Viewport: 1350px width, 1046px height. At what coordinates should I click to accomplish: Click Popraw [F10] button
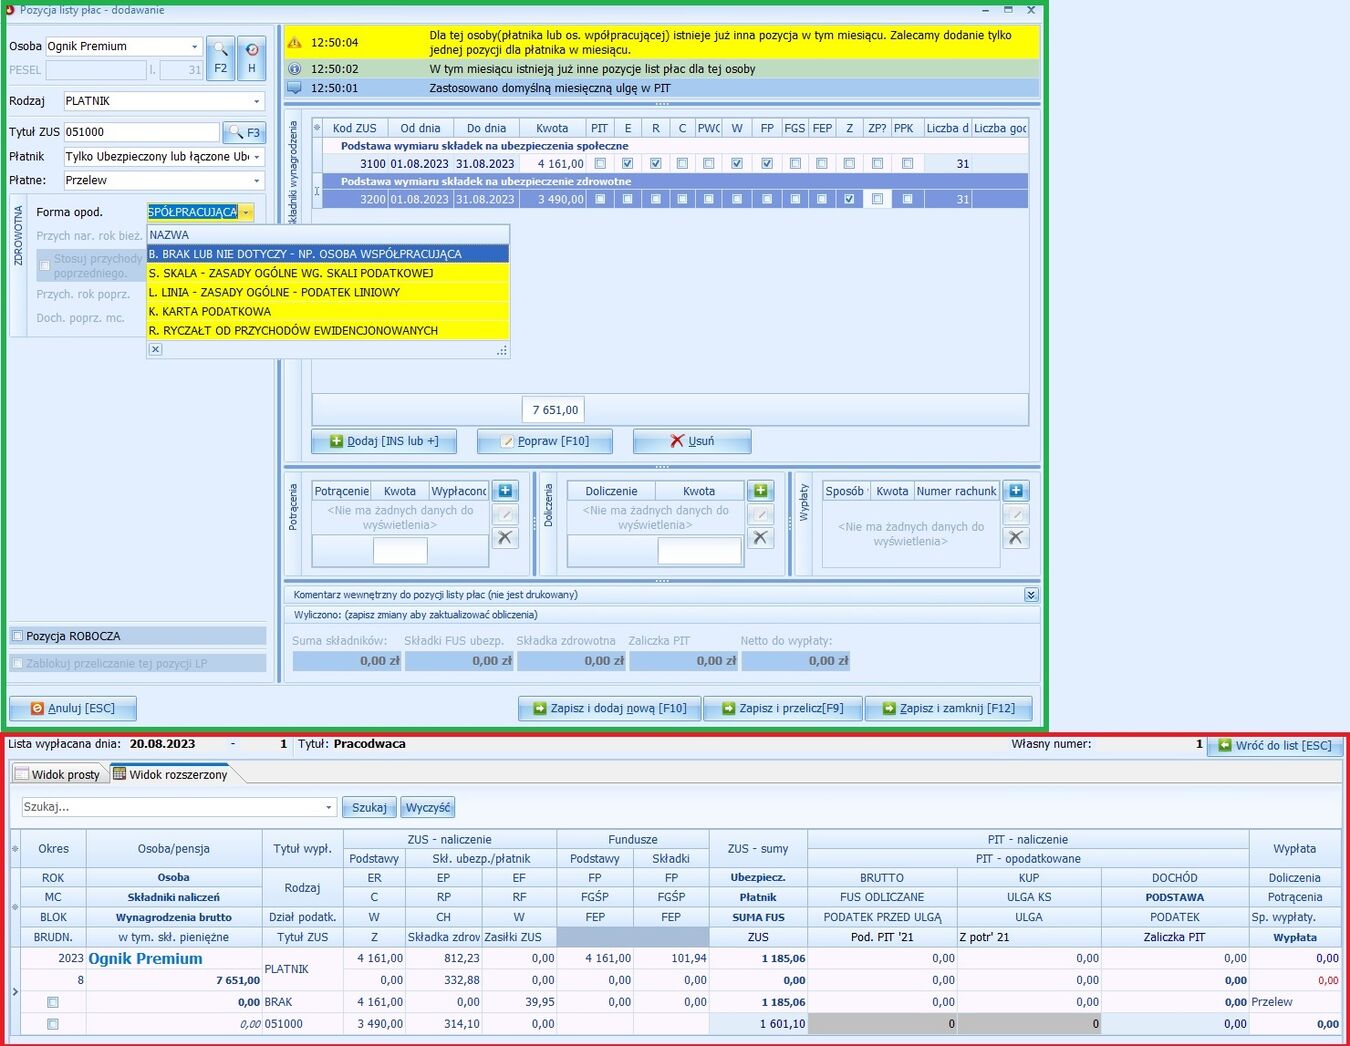click(x=544, y=441)
